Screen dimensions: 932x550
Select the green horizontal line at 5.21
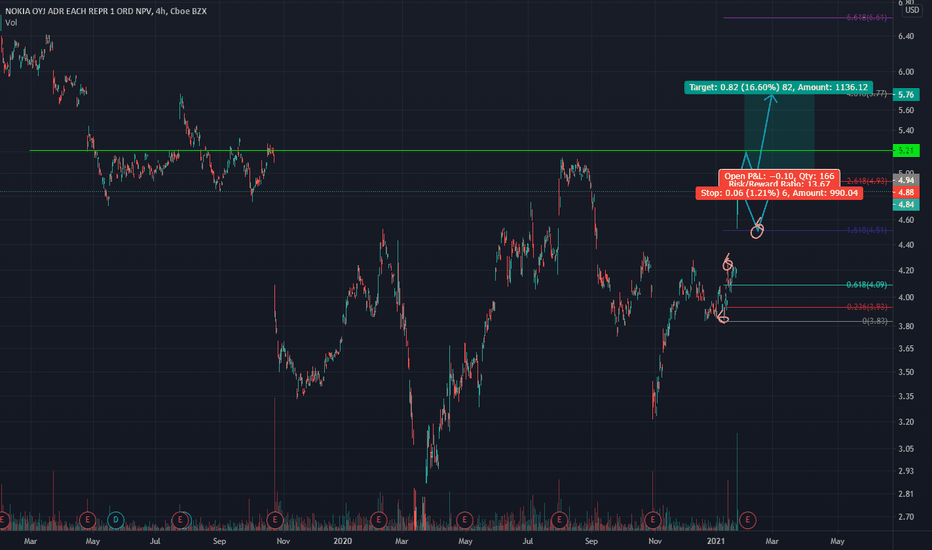pyautogui.click(x=461, y=150)
